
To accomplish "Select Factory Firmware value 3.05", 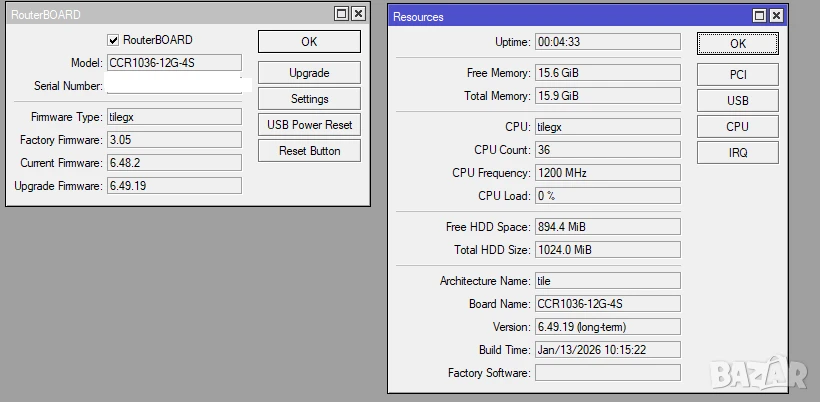I will 174,140.
